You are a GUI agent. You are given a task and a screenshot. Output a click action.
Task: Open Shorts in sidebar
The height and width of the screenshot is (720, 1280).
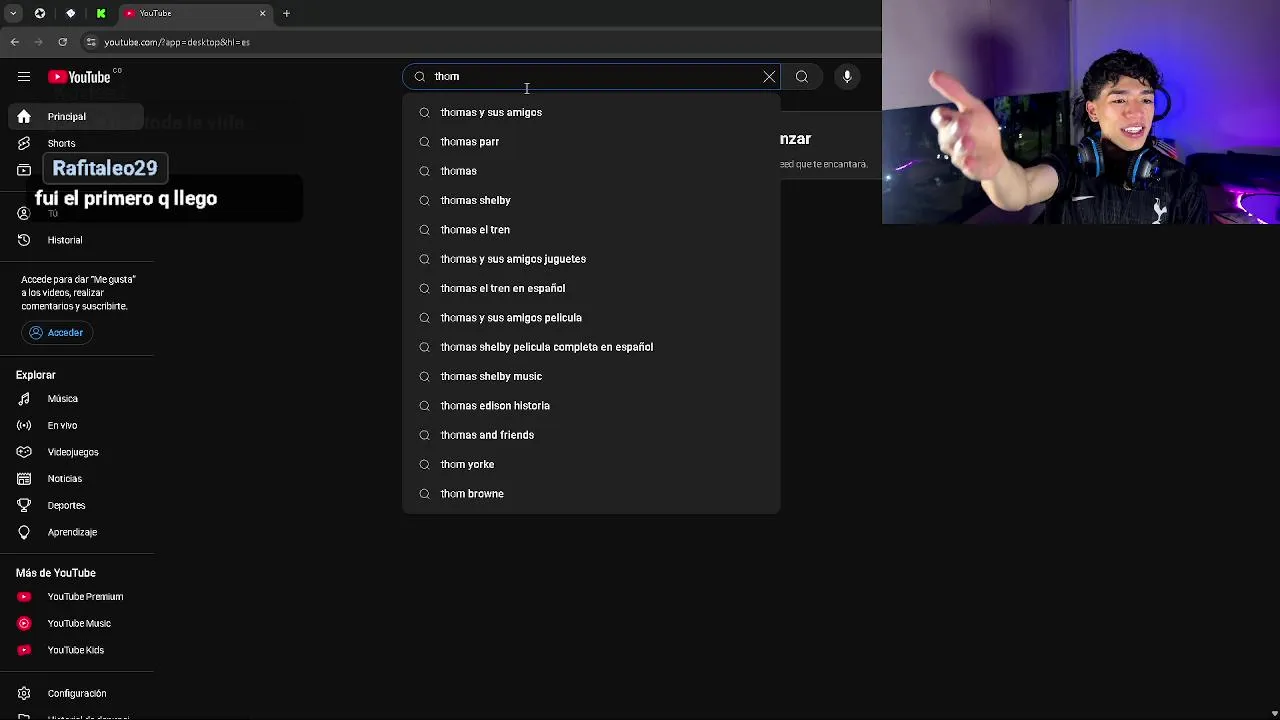76,144
